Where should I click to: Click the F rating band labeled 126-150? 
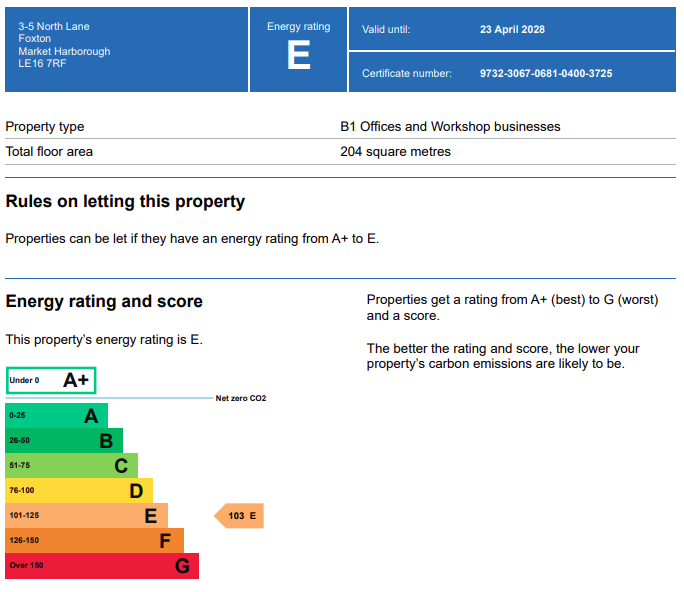(x=94, y=541)
